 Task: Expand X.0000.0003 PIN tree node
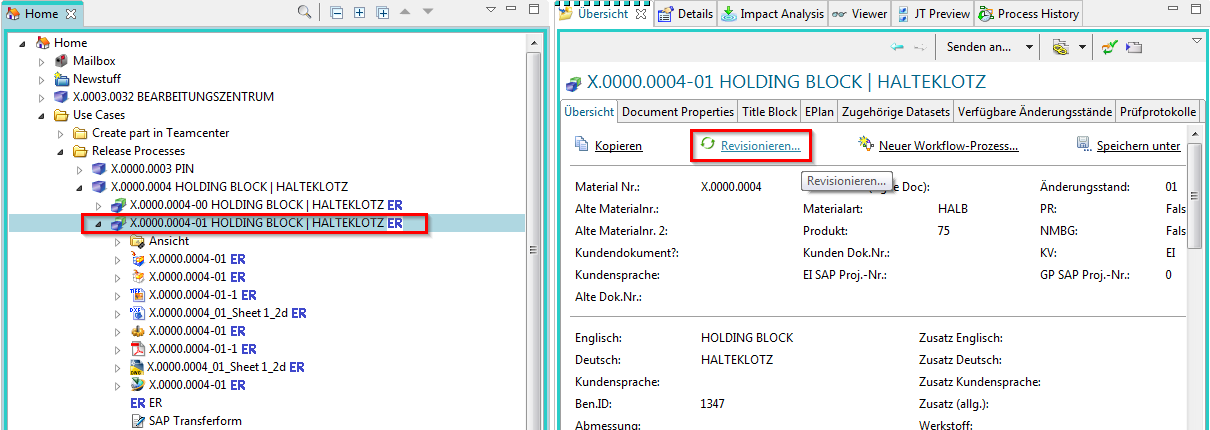click(80, 169)
